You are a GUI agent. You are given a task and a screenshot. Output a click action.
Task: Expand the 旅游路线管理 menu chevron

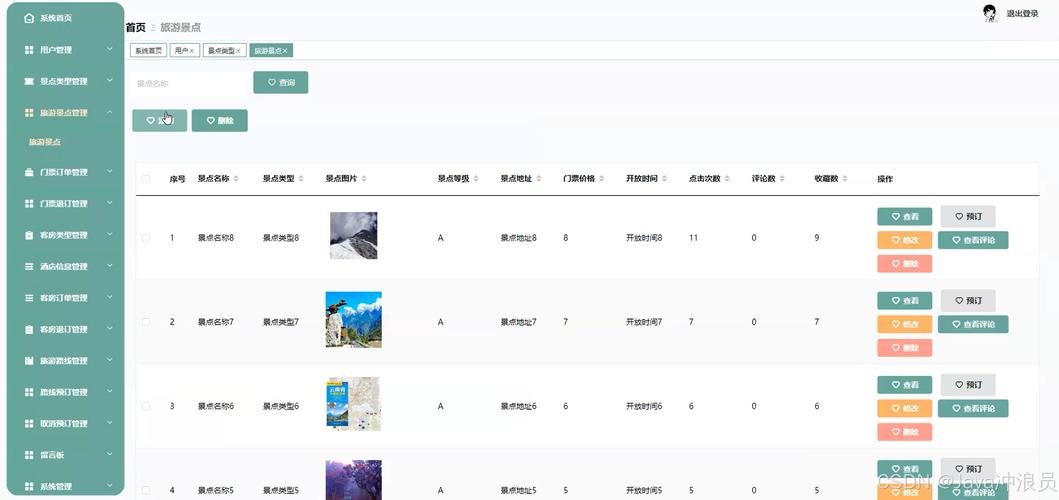point(109,360)
